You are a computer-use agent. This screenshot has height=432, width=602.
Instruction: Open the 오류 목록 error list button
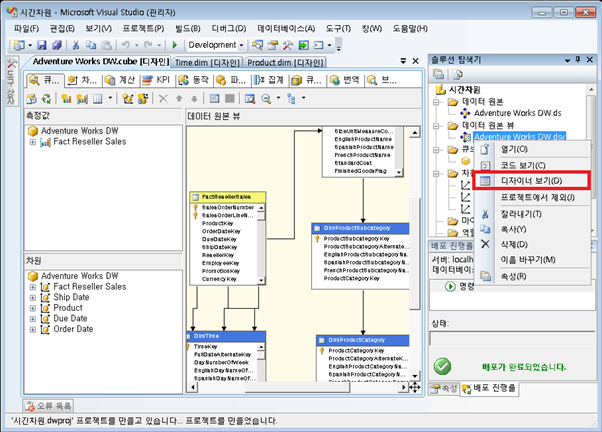coord(48,406)
